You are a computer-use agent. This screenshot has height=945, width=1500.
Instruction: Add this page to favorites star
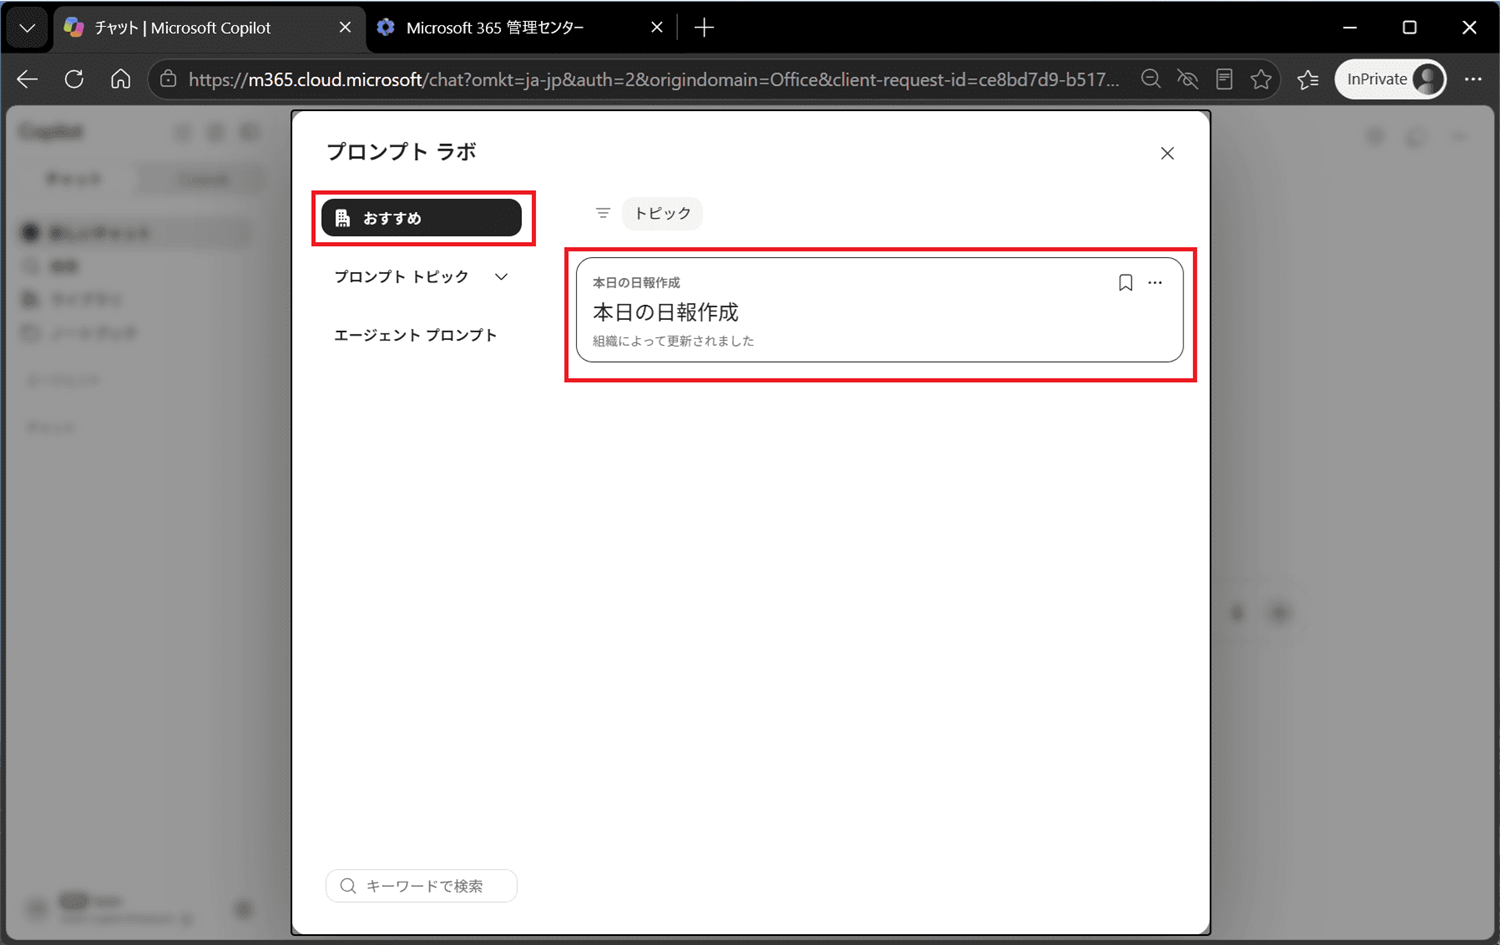point(1261,79)
